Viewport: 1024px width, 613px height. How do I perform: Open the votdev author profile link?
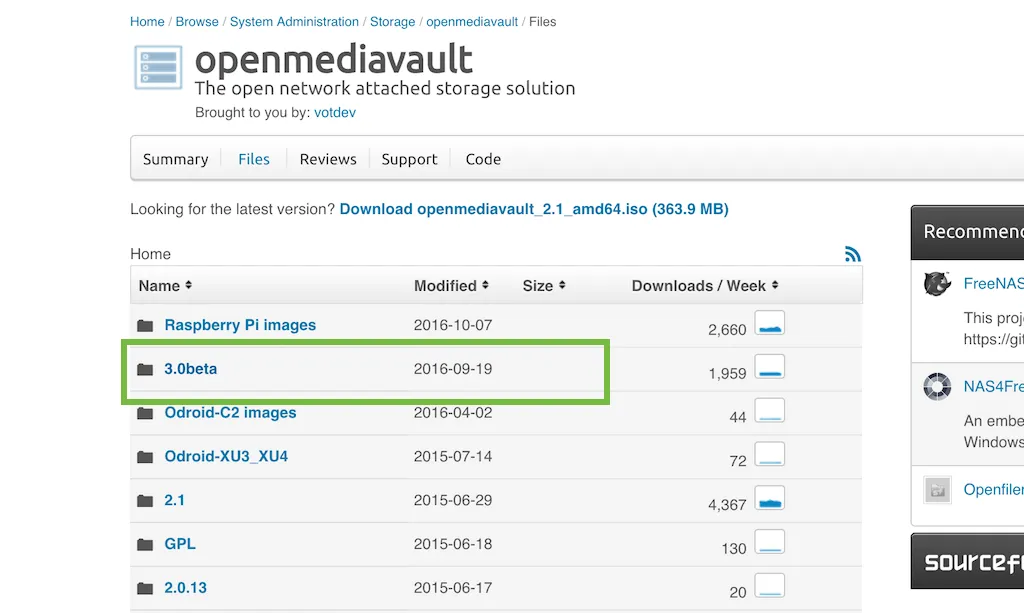335,112
